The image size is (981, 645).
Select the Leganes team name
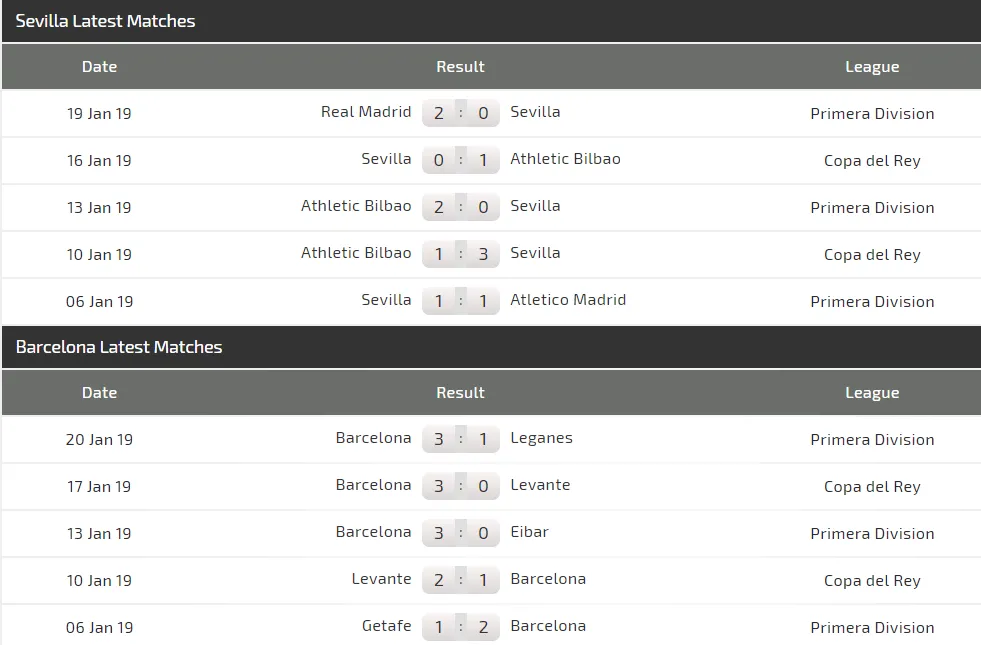click(x=541, y=438)
